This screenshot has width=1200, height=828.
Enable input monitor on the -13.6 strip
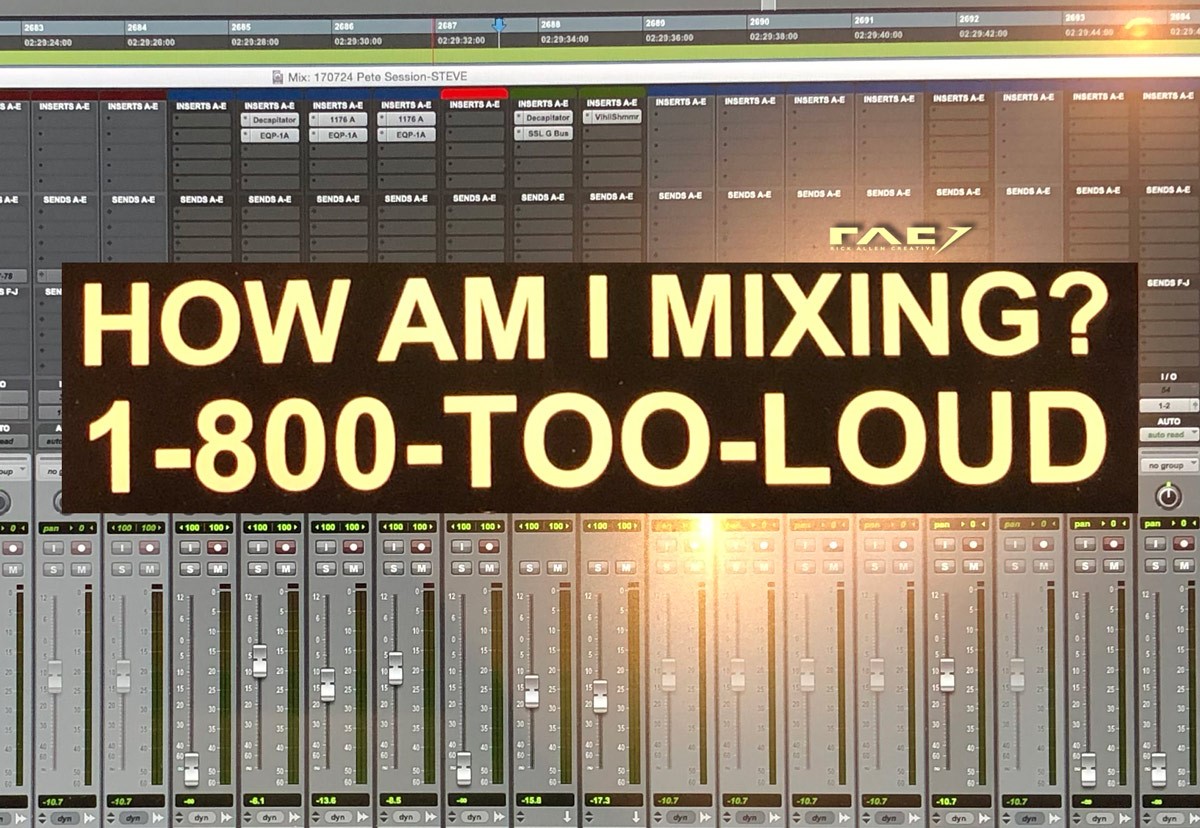click(x=326, y=547)
